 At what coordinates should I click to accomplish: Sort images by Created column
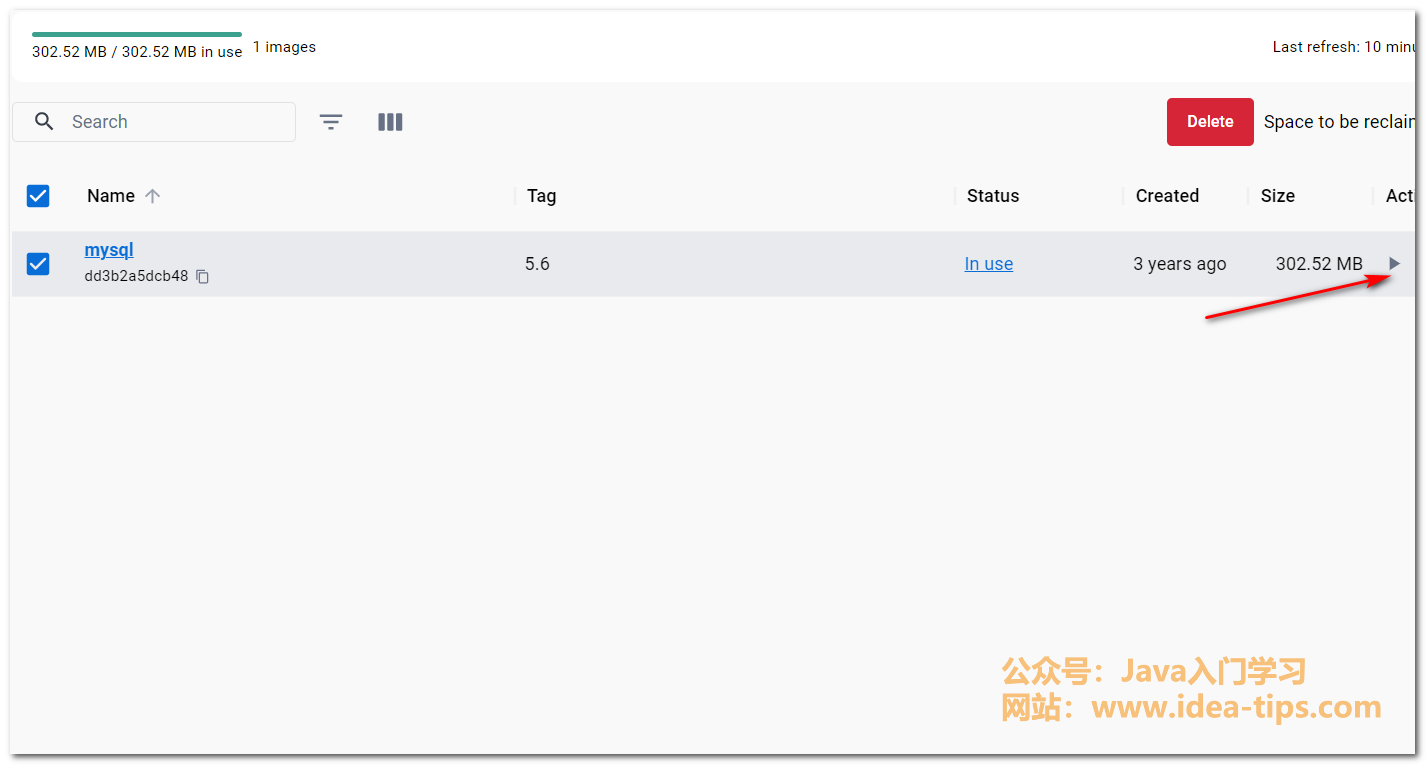[1167, 196]
